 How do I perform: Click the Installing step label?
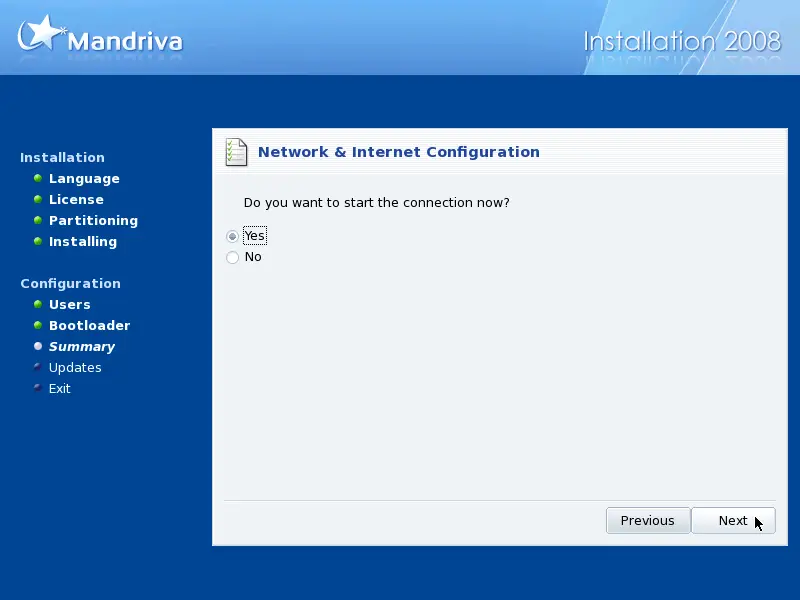pyautogui.click(x=83, y=242)
